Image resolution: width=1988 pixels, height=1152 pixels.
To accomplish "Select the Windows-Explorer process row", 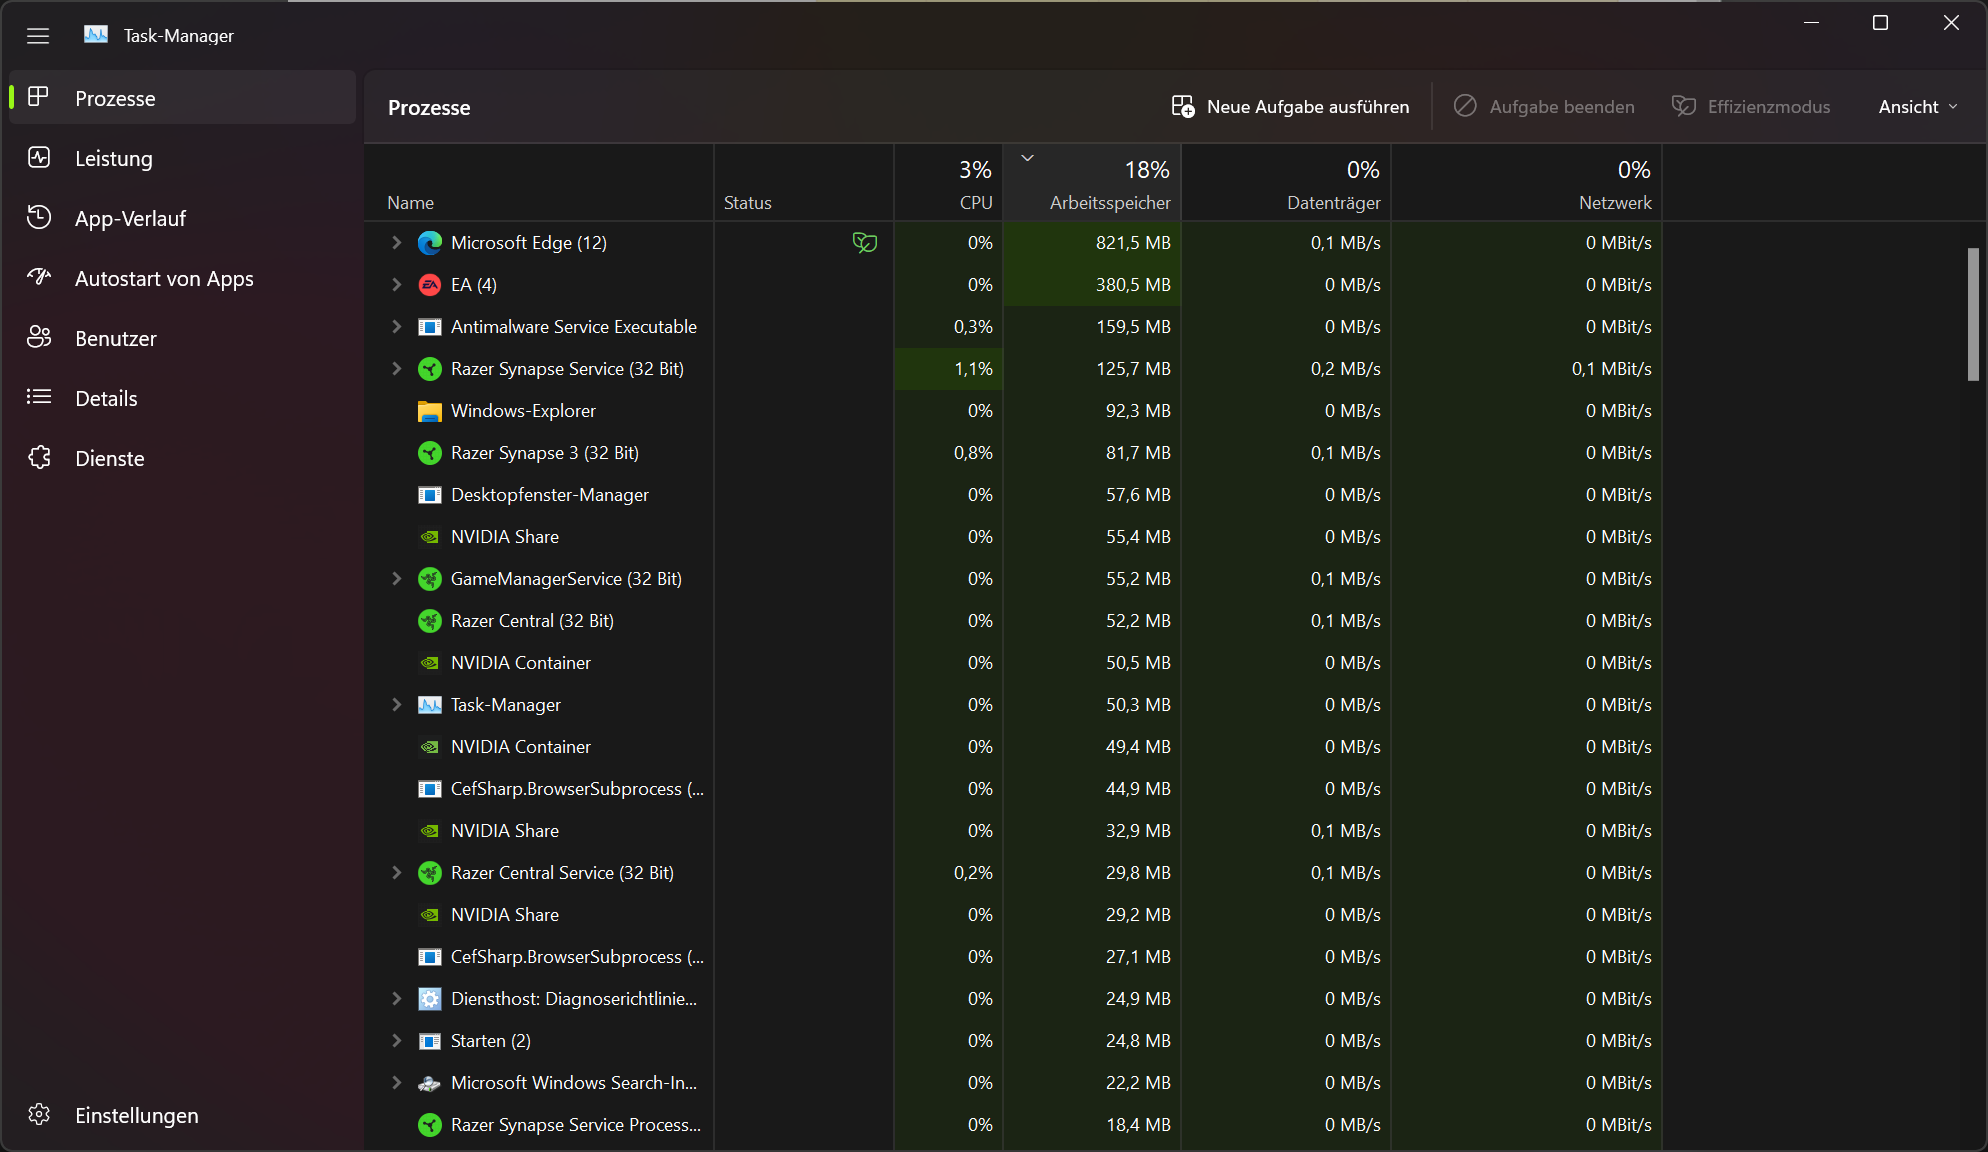I will tap(523, 411).
